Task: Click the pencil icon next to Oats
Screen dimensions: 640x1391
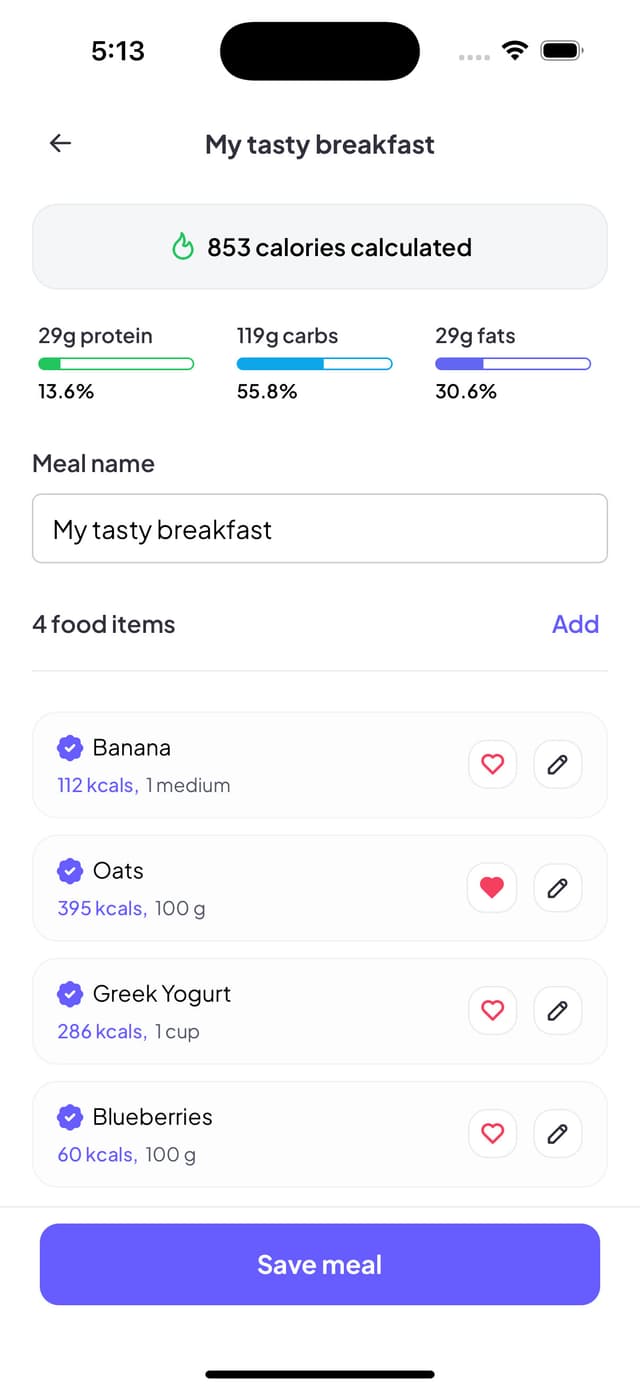Action: pos(557,887)
